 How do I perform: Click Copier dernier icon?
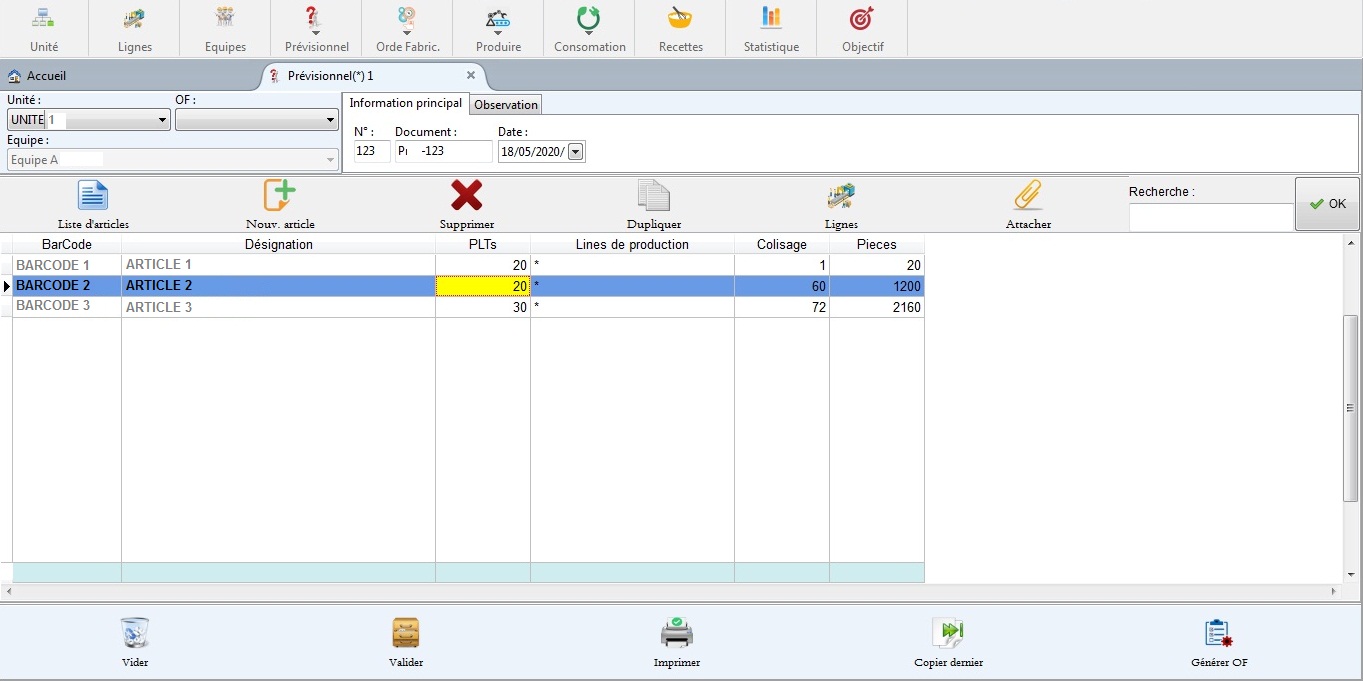(x=948, y=634)
